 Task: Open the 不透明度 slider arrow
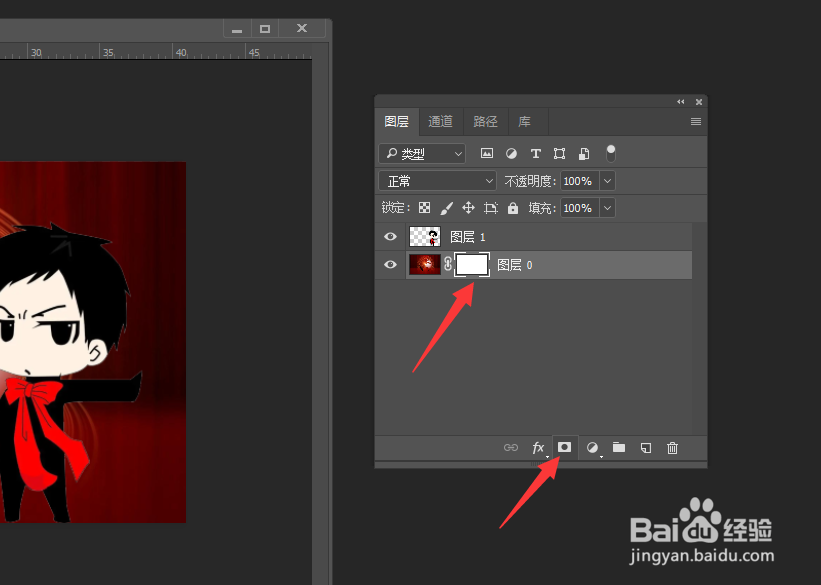607,181
